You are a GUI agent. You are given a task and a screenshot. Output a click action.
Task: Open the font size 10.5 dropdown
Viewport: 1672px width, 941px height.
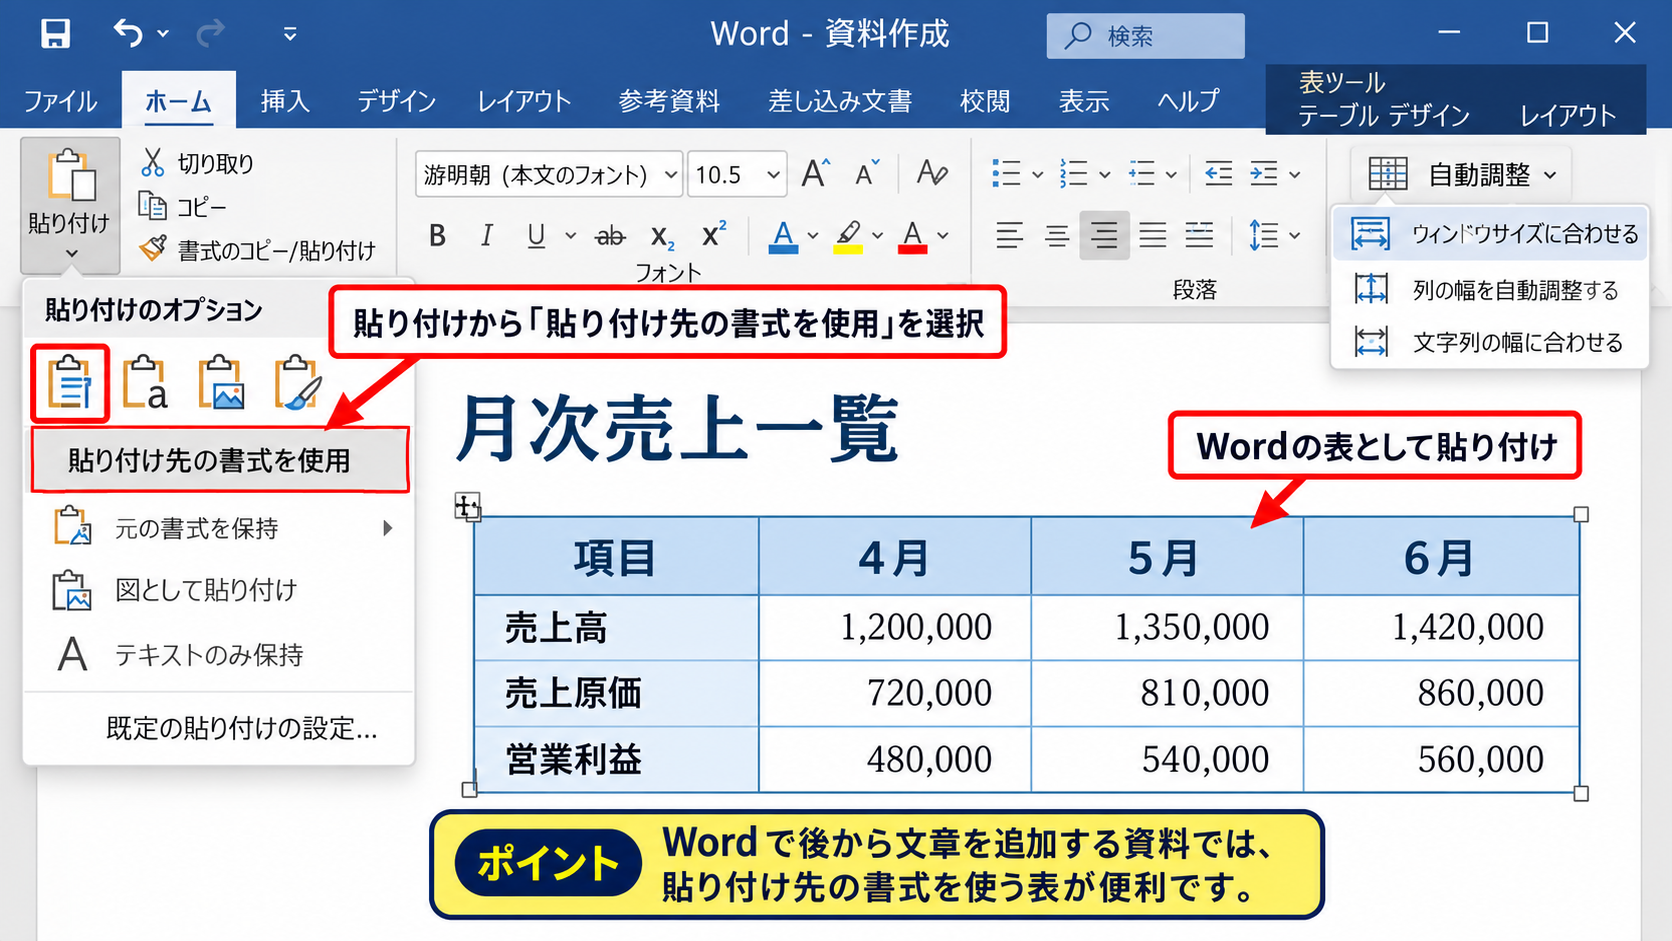point(773,175)
